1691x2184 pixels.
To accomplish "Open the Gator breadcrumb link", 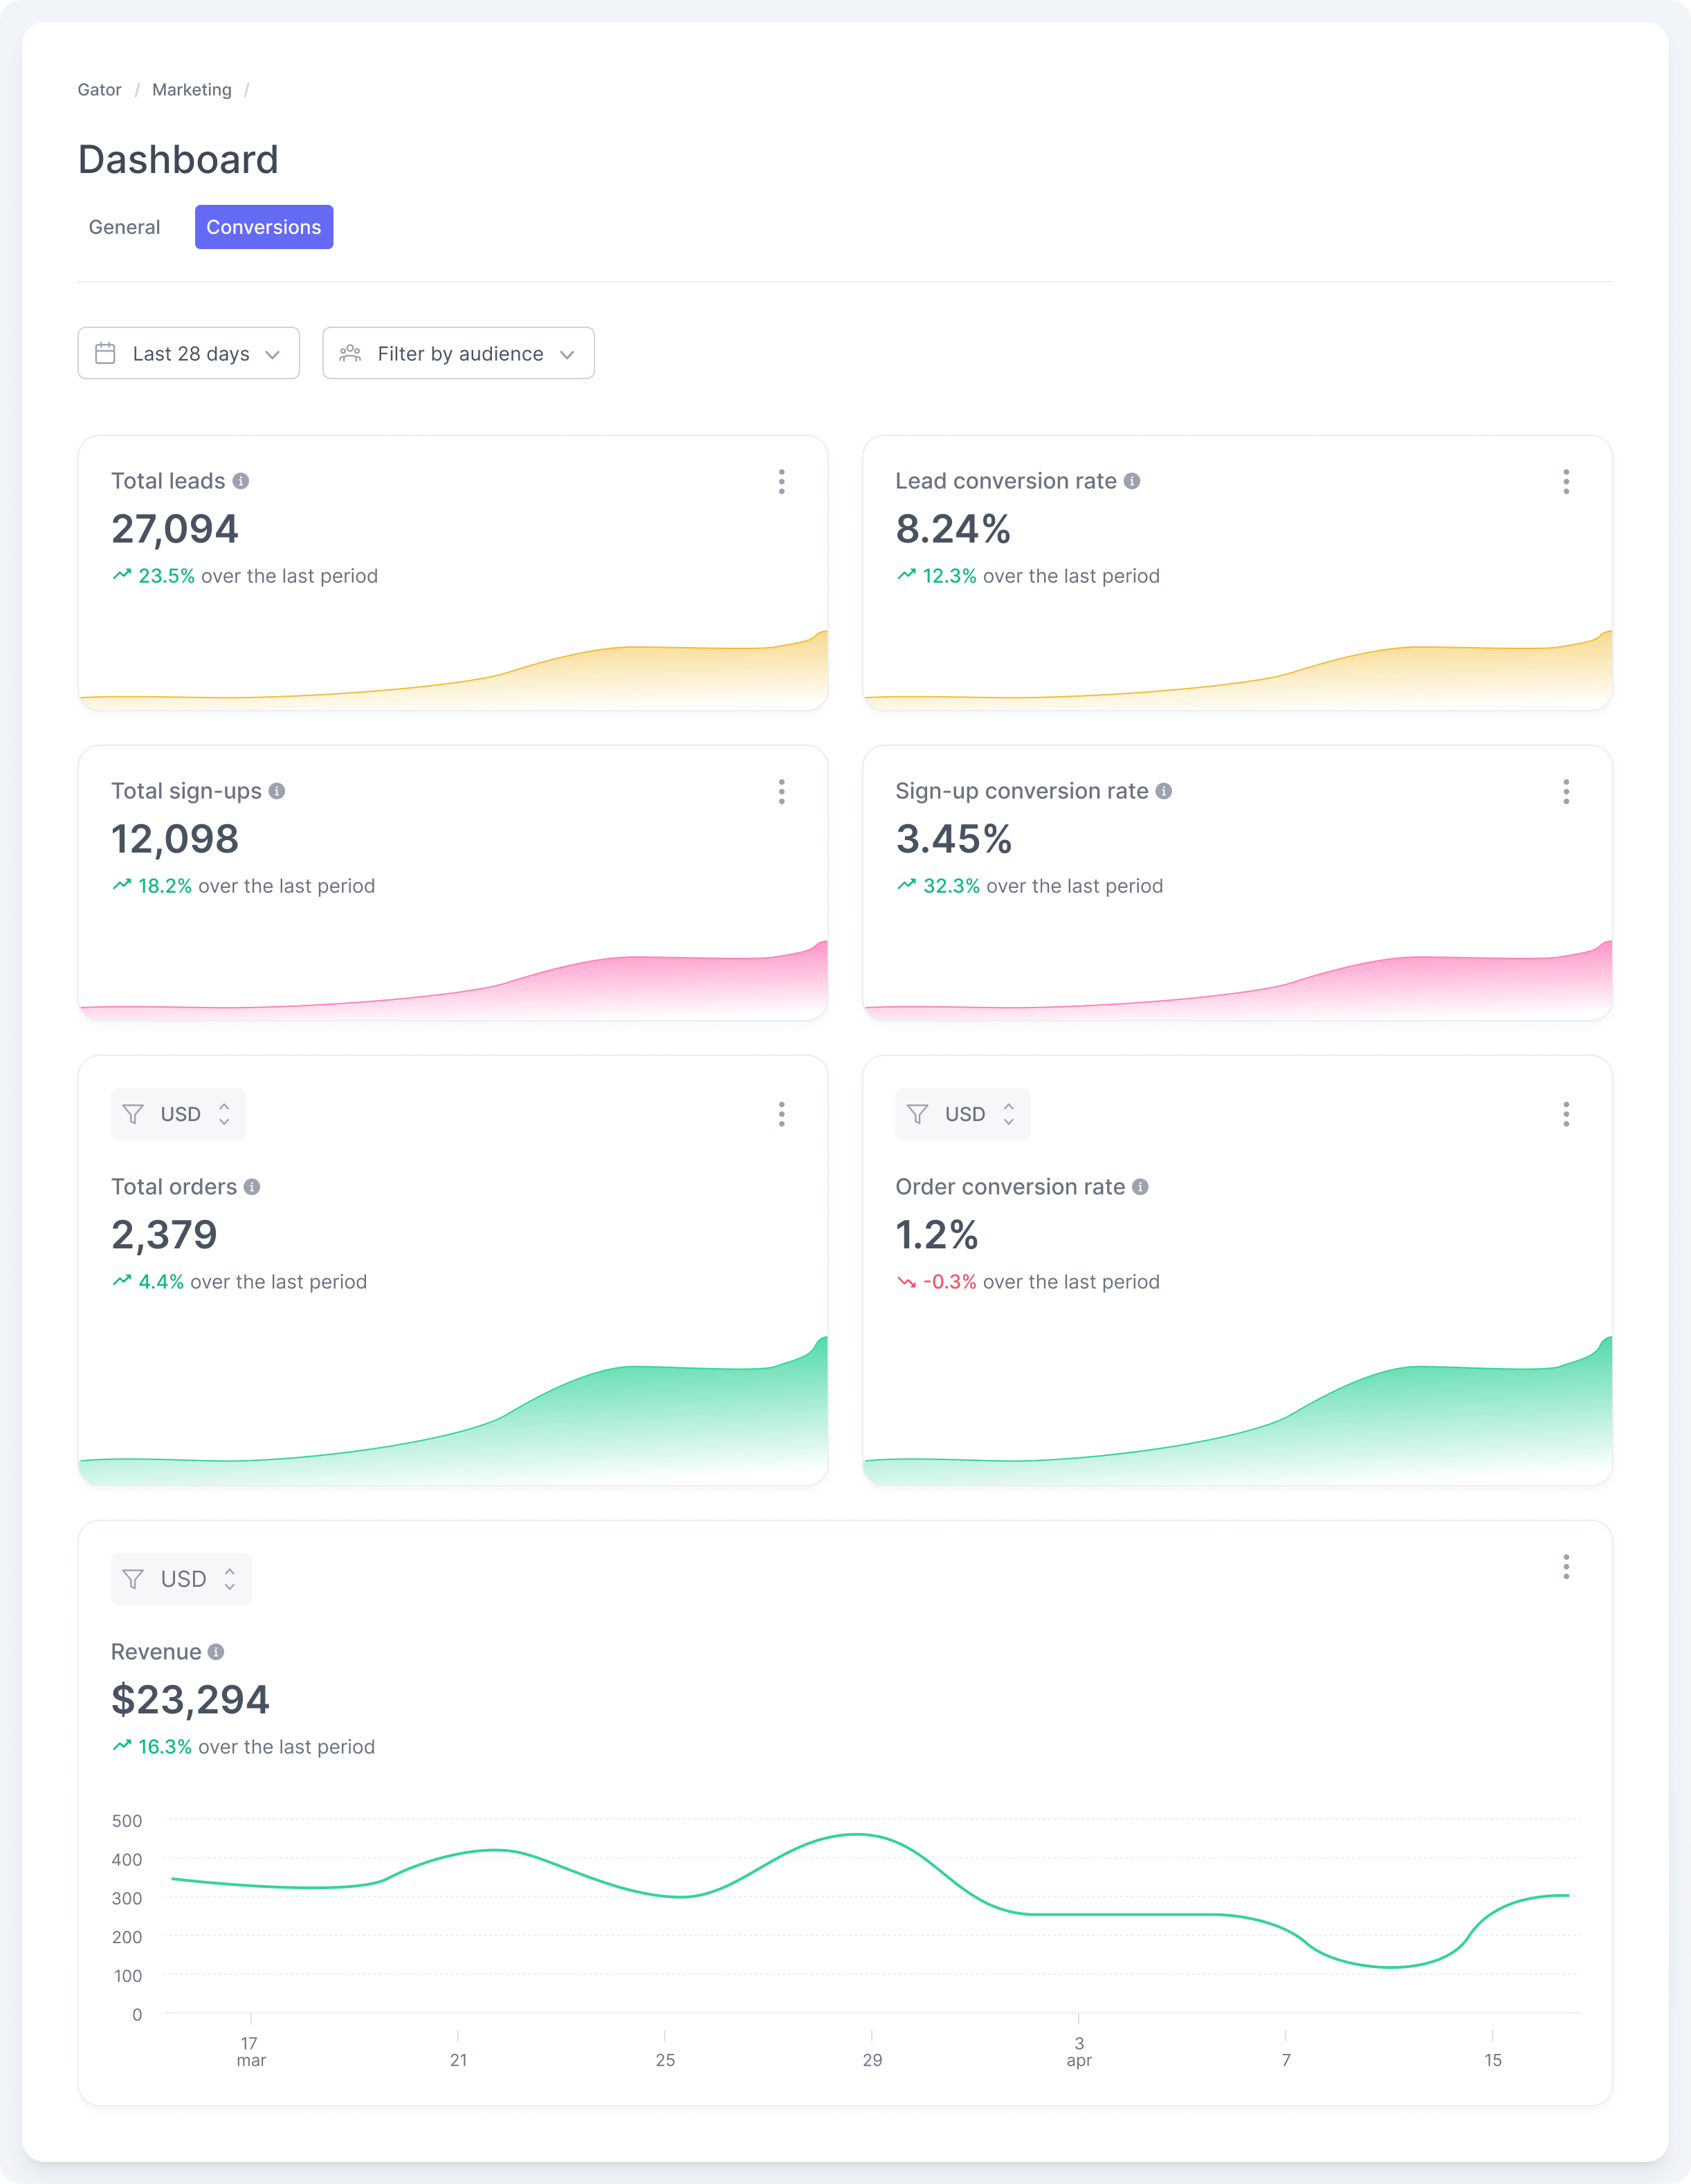I will pyautogui.click(x=99, y=89).
